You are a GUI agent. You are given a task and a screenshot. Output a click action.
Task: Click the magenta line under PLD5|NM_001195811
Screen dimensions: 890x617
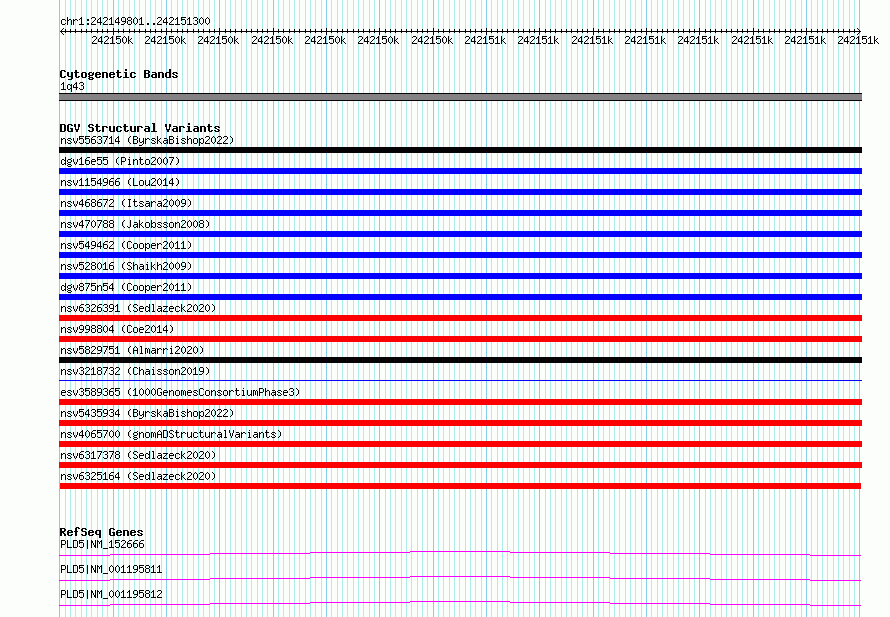point(460,578)
